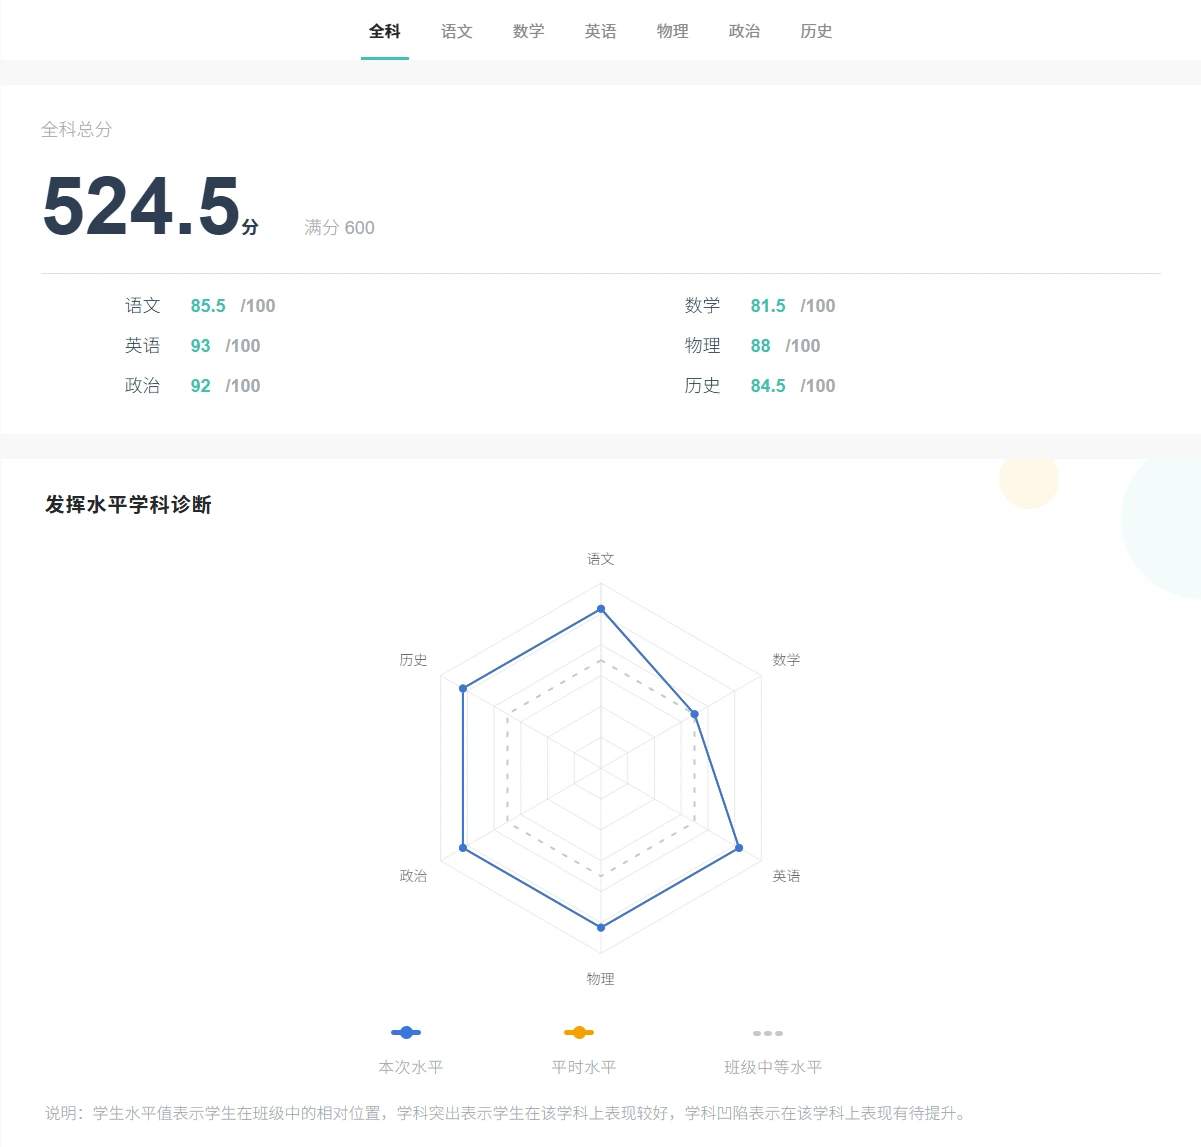The height and width of the screenshot is (1147, 1201).
Task: Open the 语文 subject tab
Action: point(457,31)
